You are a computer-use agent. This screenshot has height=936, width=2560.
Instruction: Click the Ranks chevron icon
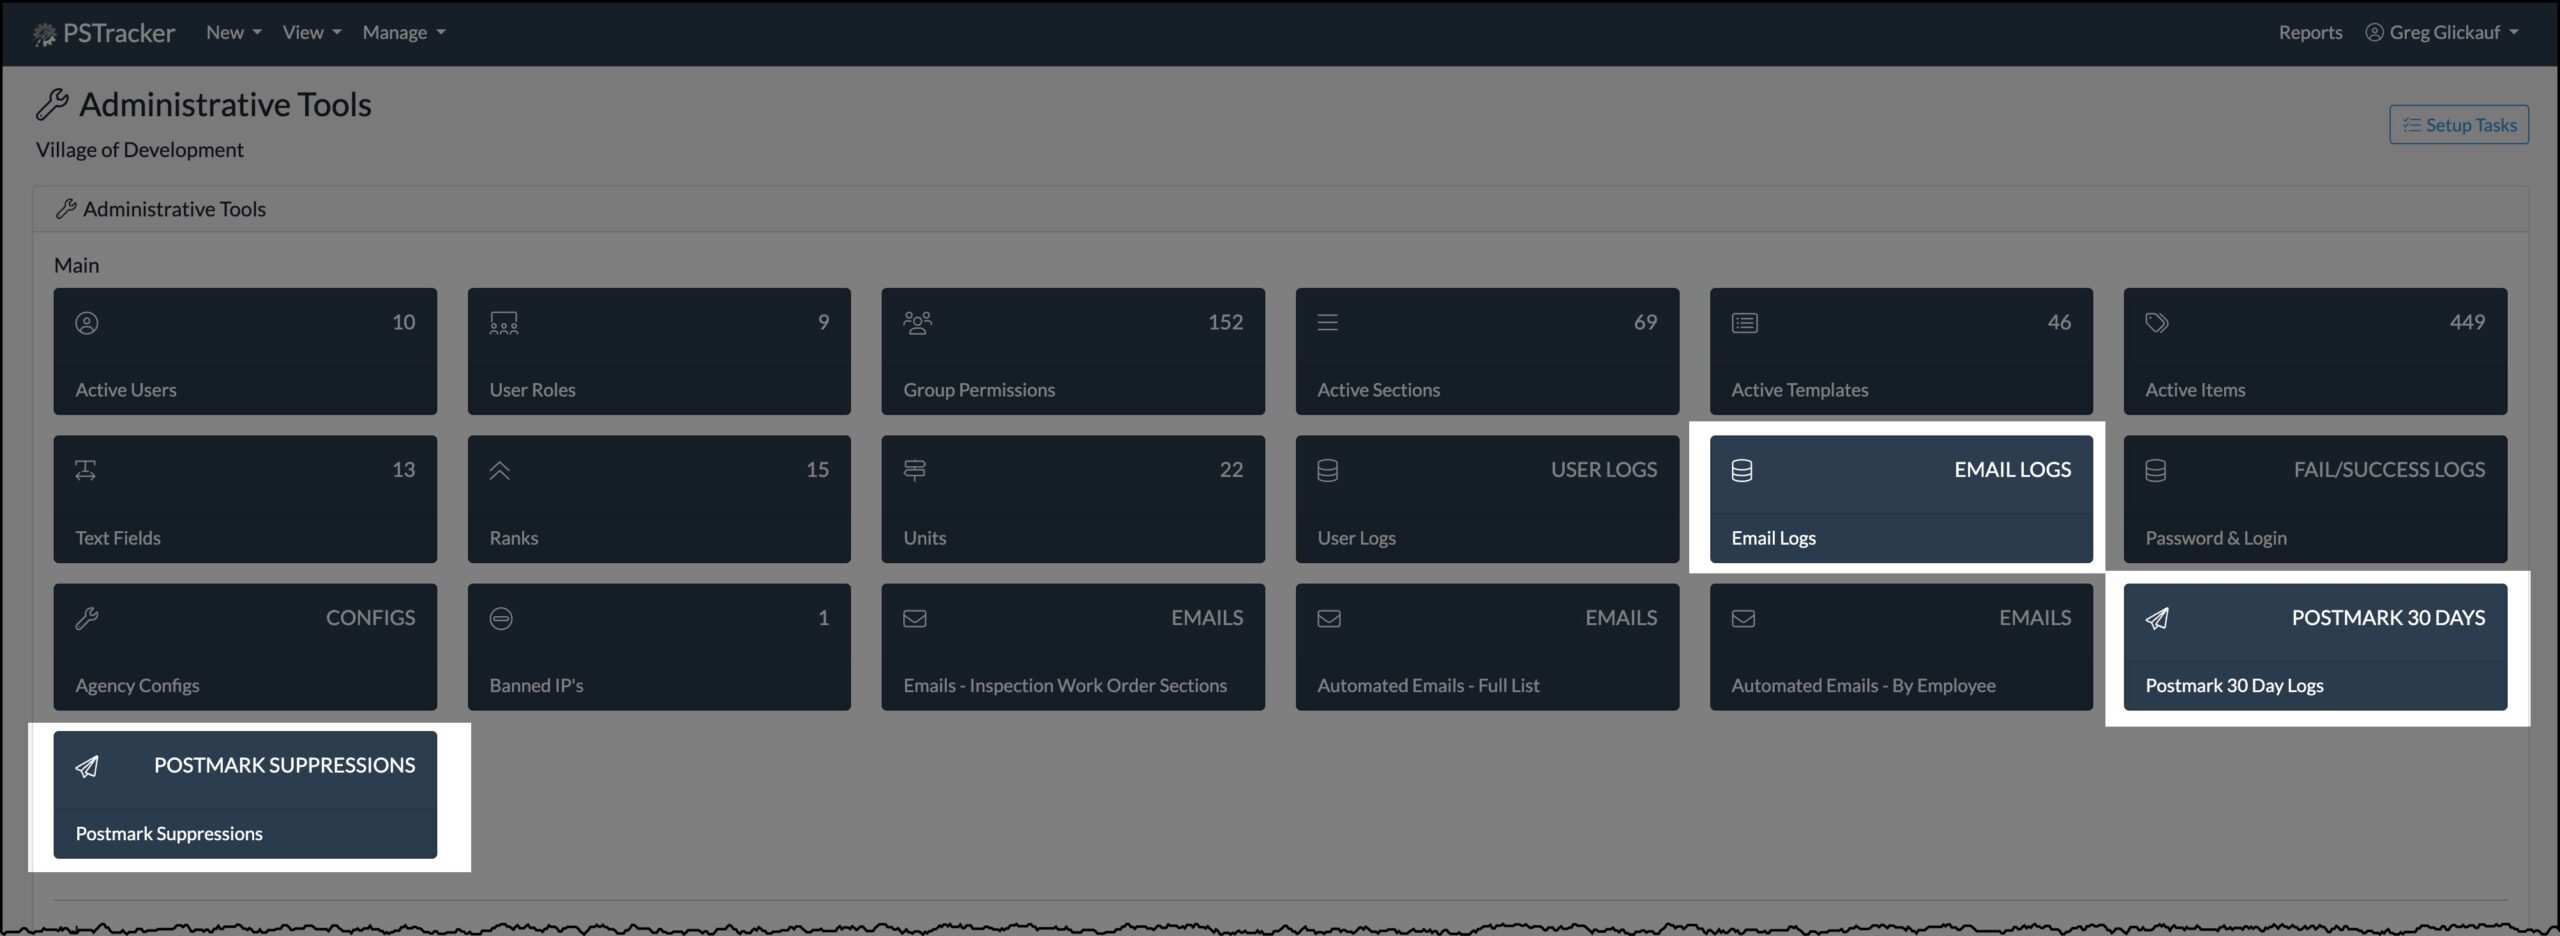click(x=500, y=470)
